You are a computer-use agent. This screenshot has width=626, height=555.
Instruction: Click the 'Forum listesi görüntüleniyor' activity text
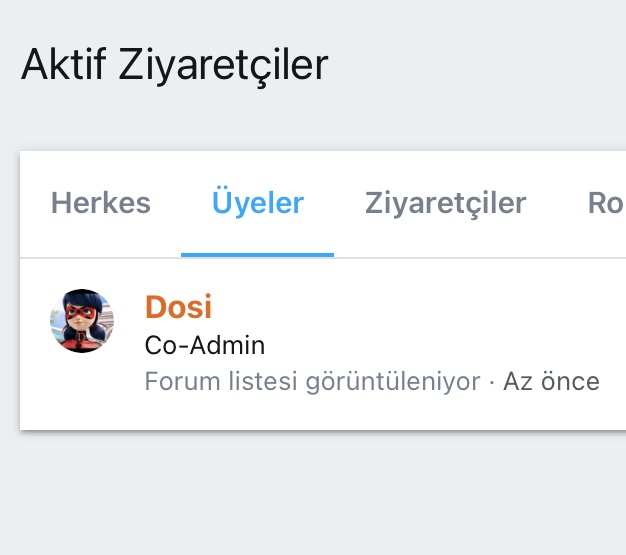(x=312, y=381)
